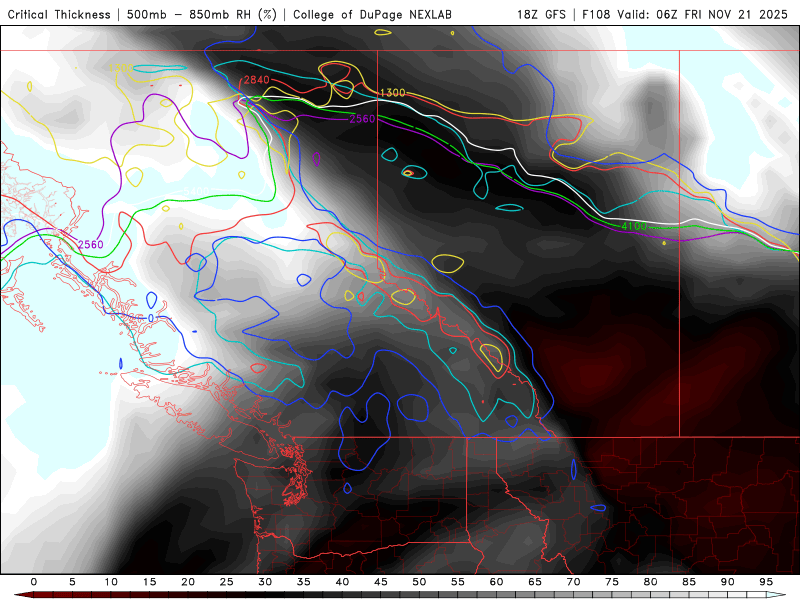Click the colorbar tick label "20"

tap(188, 582)
